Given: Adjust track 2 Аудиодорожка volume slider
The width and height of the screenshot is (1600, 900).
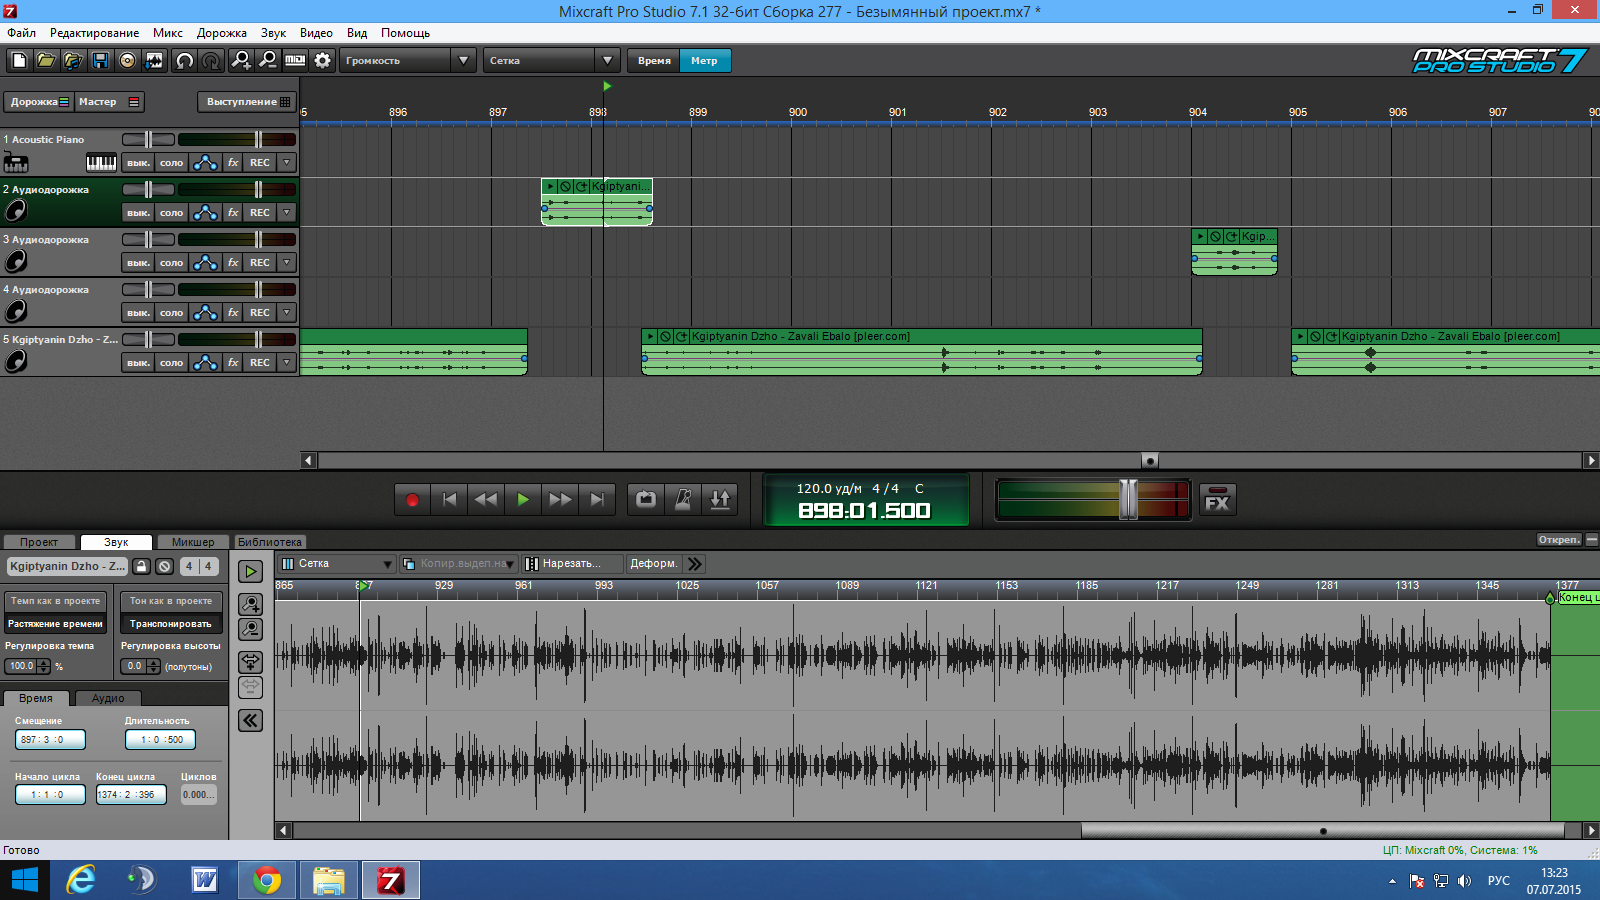Looking at the screenshot, I should point(258,190).
